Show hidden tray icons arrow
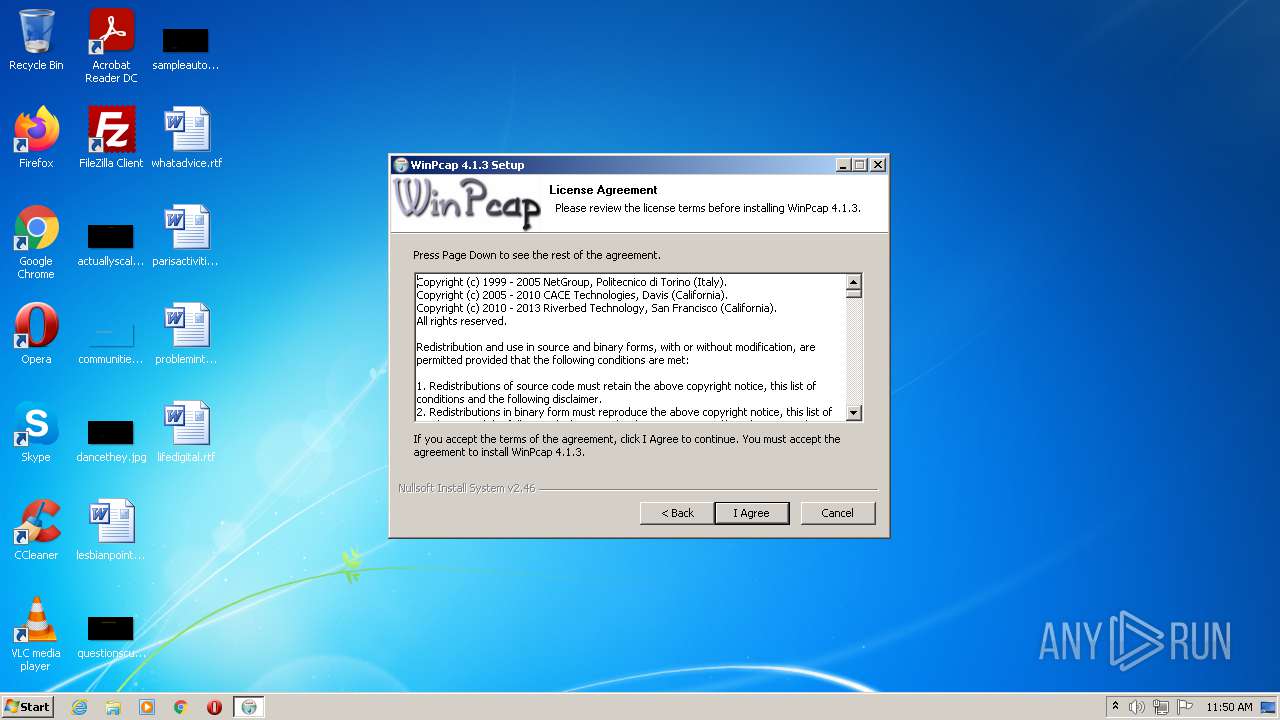The width and height of the screenshot is (1280, 720). tap(1115, 707)
